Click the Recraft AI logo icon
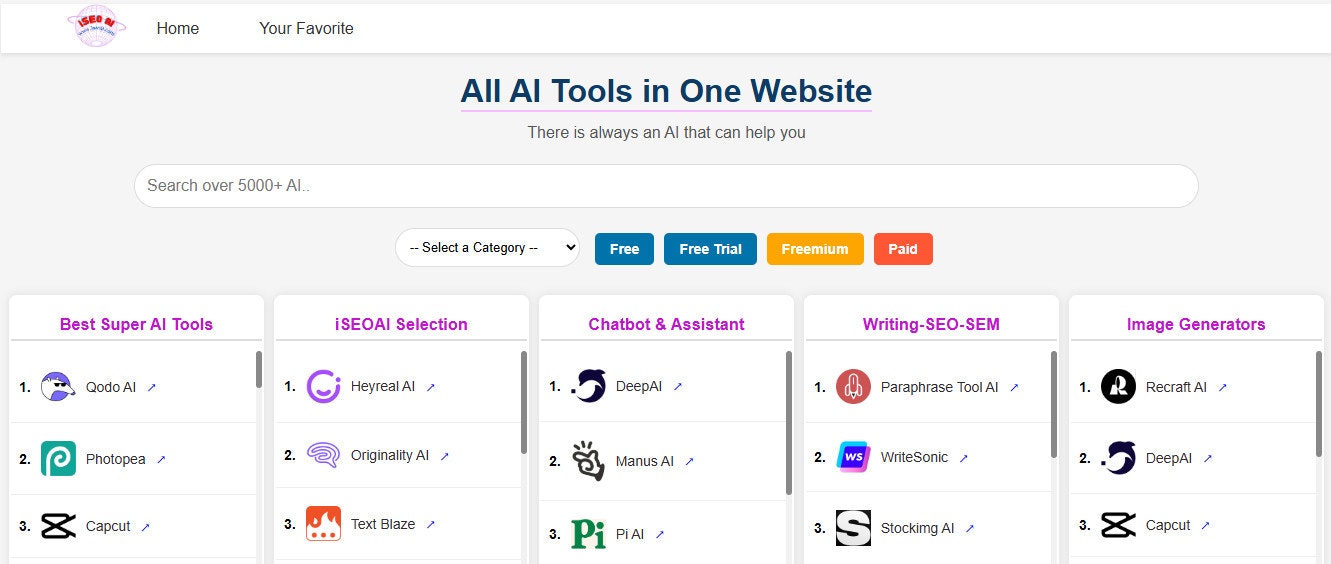 click(1118, 386)
